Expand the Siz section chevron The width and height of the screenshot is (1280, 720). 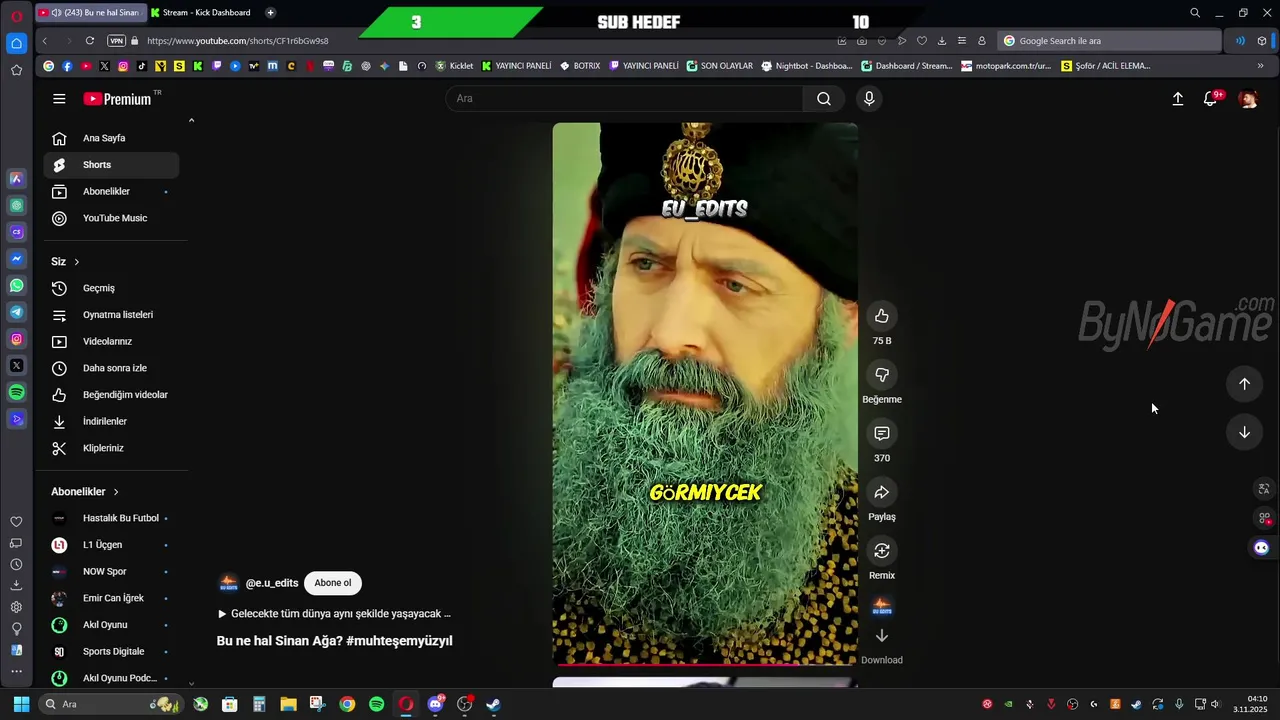76,262
